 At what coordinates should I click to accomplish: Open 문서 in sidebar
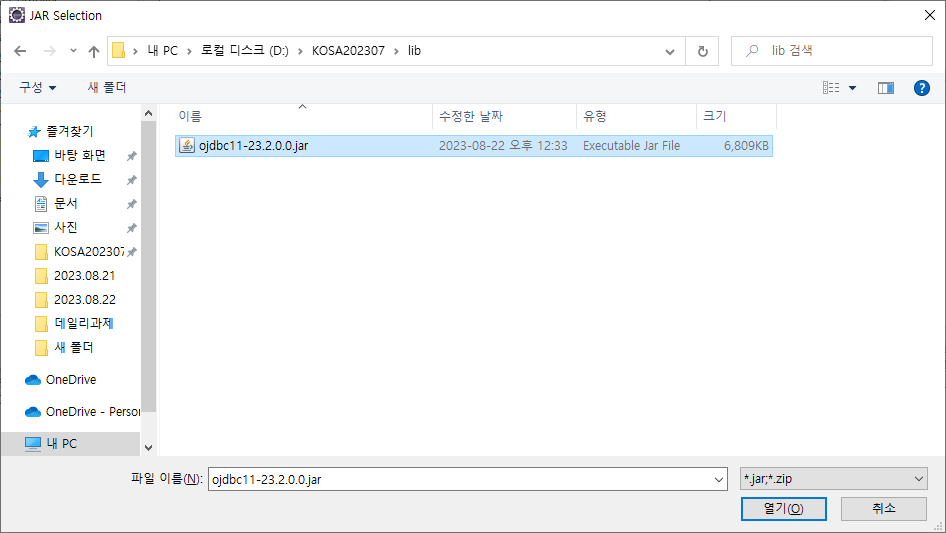(66, 203)
